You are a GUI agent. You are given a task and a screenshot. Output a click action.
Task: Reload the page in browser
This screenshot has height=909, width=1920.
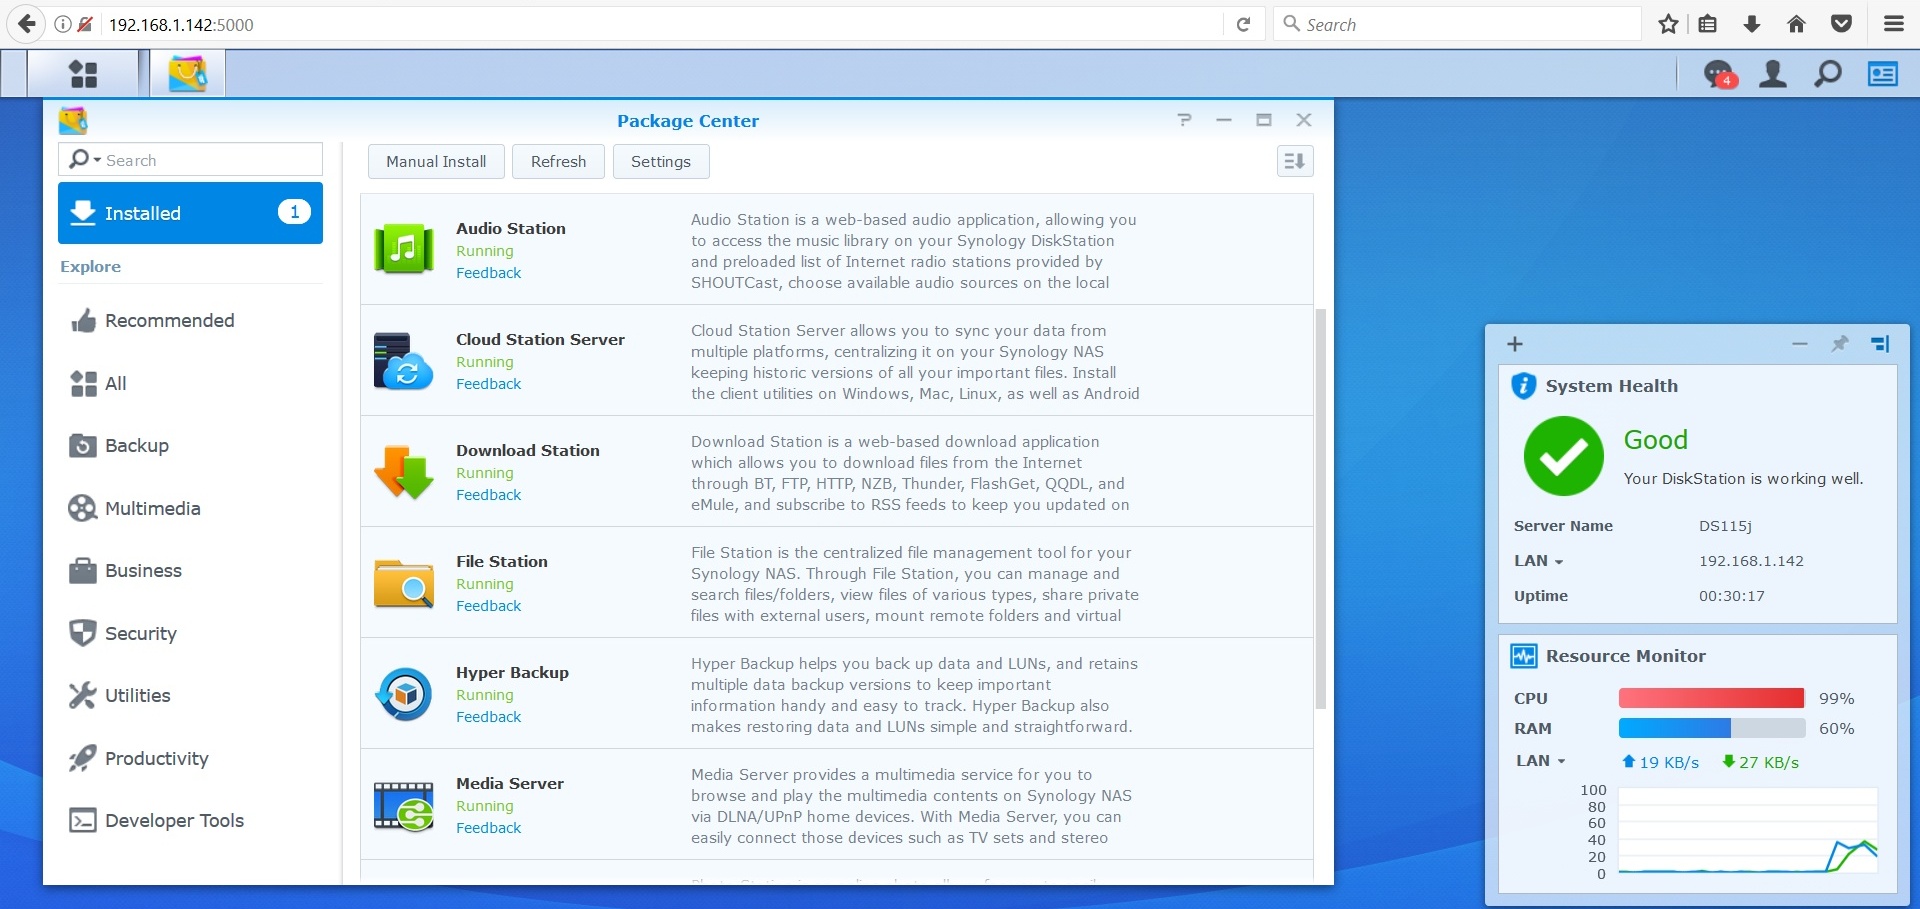1243,24
